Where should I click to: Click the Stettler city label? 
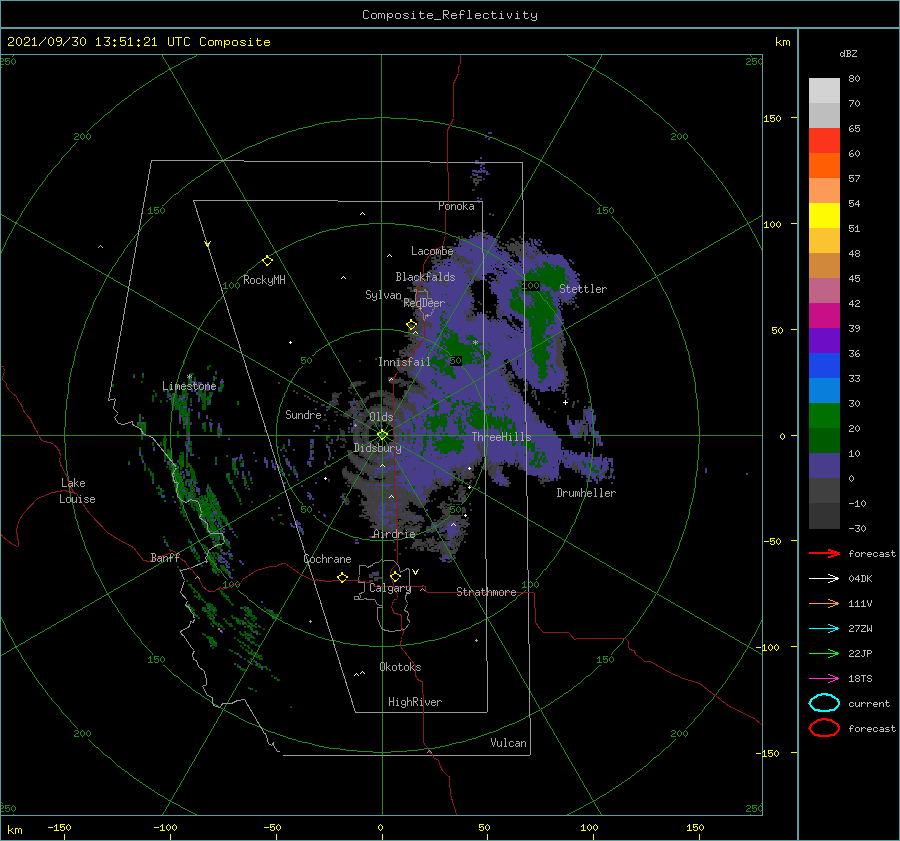pos(583,289)
